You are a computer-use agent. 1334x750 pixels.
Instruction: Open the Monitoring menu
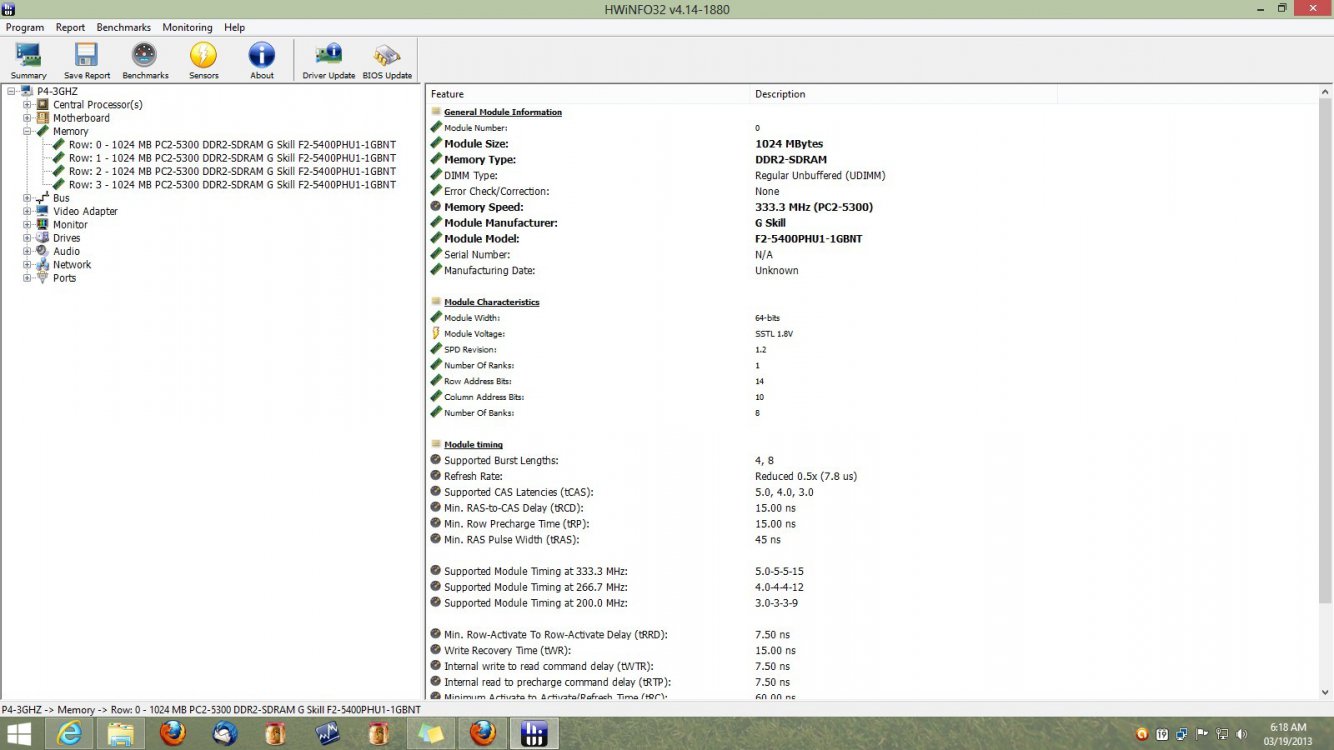point(187,27)
